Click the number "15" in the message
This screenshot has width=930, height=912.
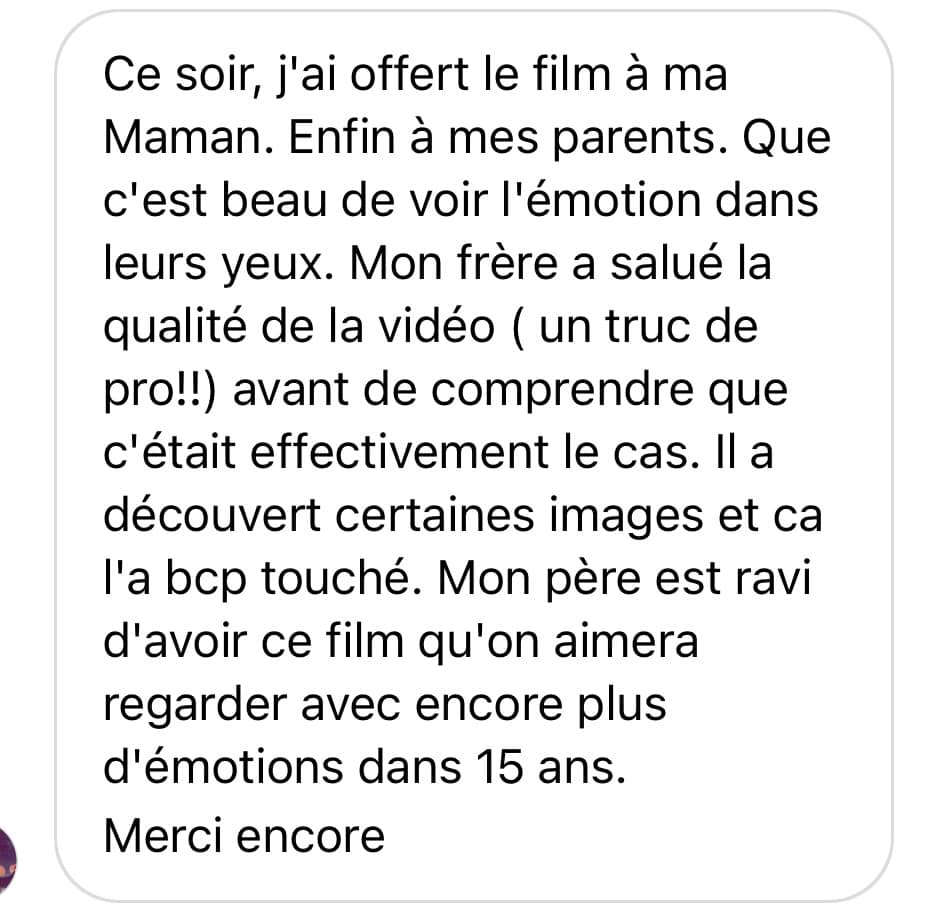pyautogui.click(x=499, y=767)
